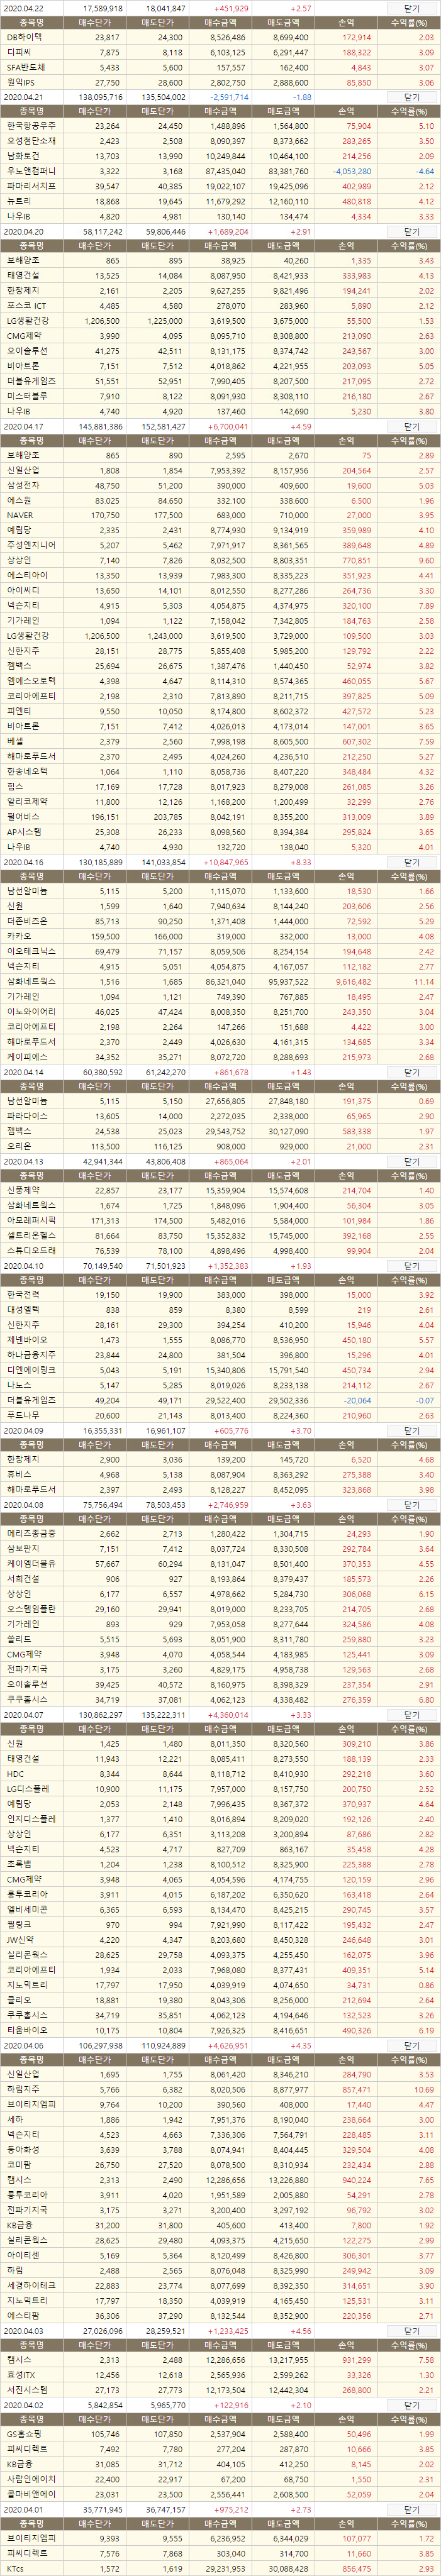This screenshot has height=2576, width=441.
Task: Select the 원익IPS row
Action: 220,82
